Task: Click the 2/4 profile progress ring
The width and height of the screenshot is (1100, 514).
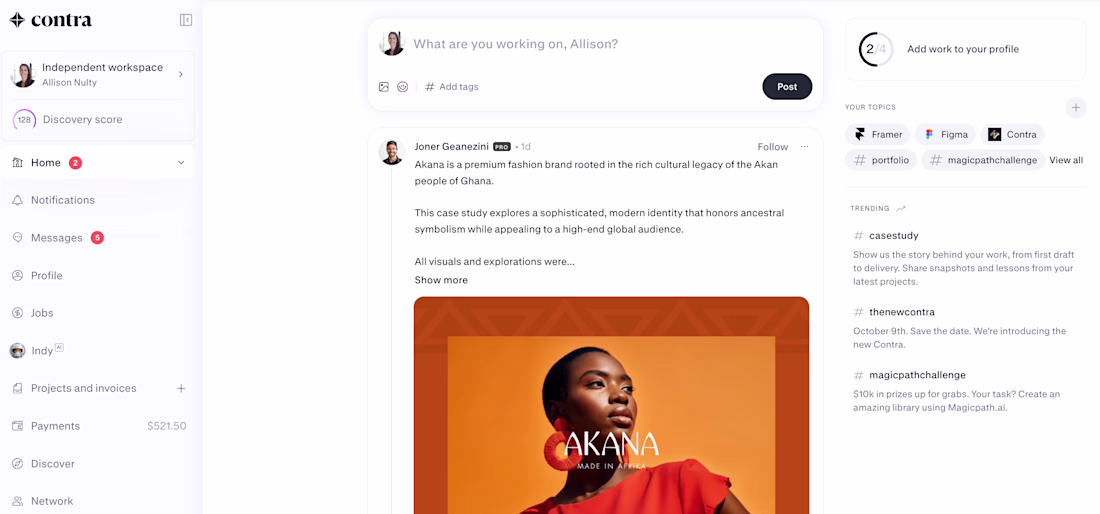Action: click(876, 49)
